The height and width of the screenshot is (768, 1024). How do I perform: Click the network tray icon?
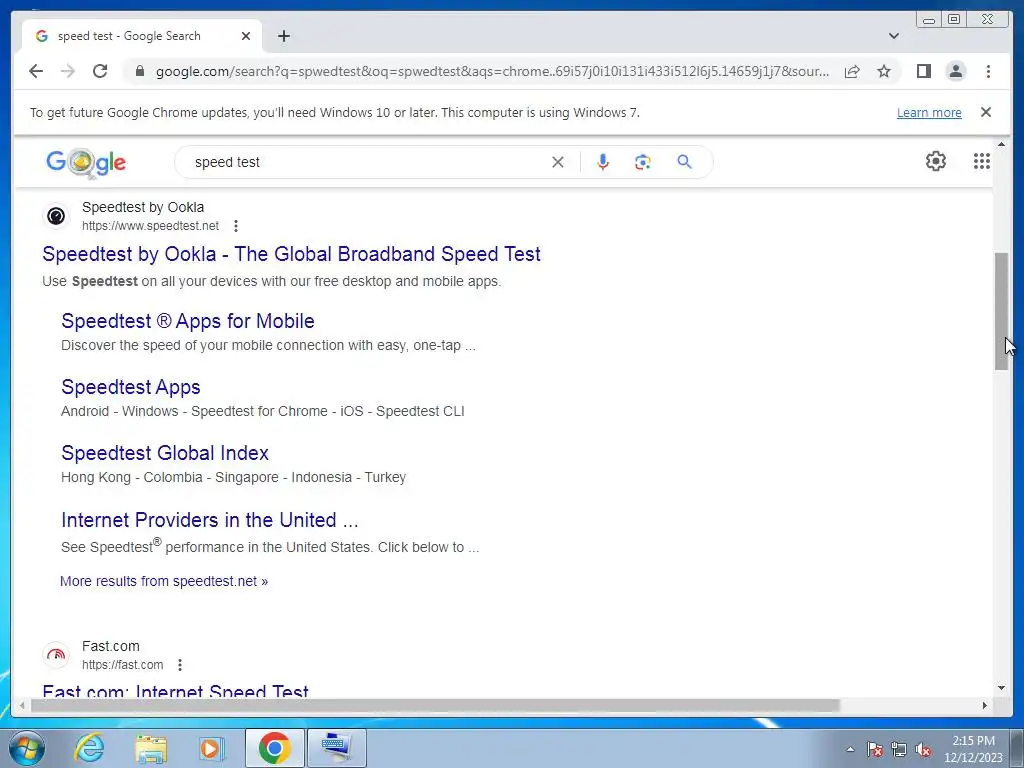[899, 749]
